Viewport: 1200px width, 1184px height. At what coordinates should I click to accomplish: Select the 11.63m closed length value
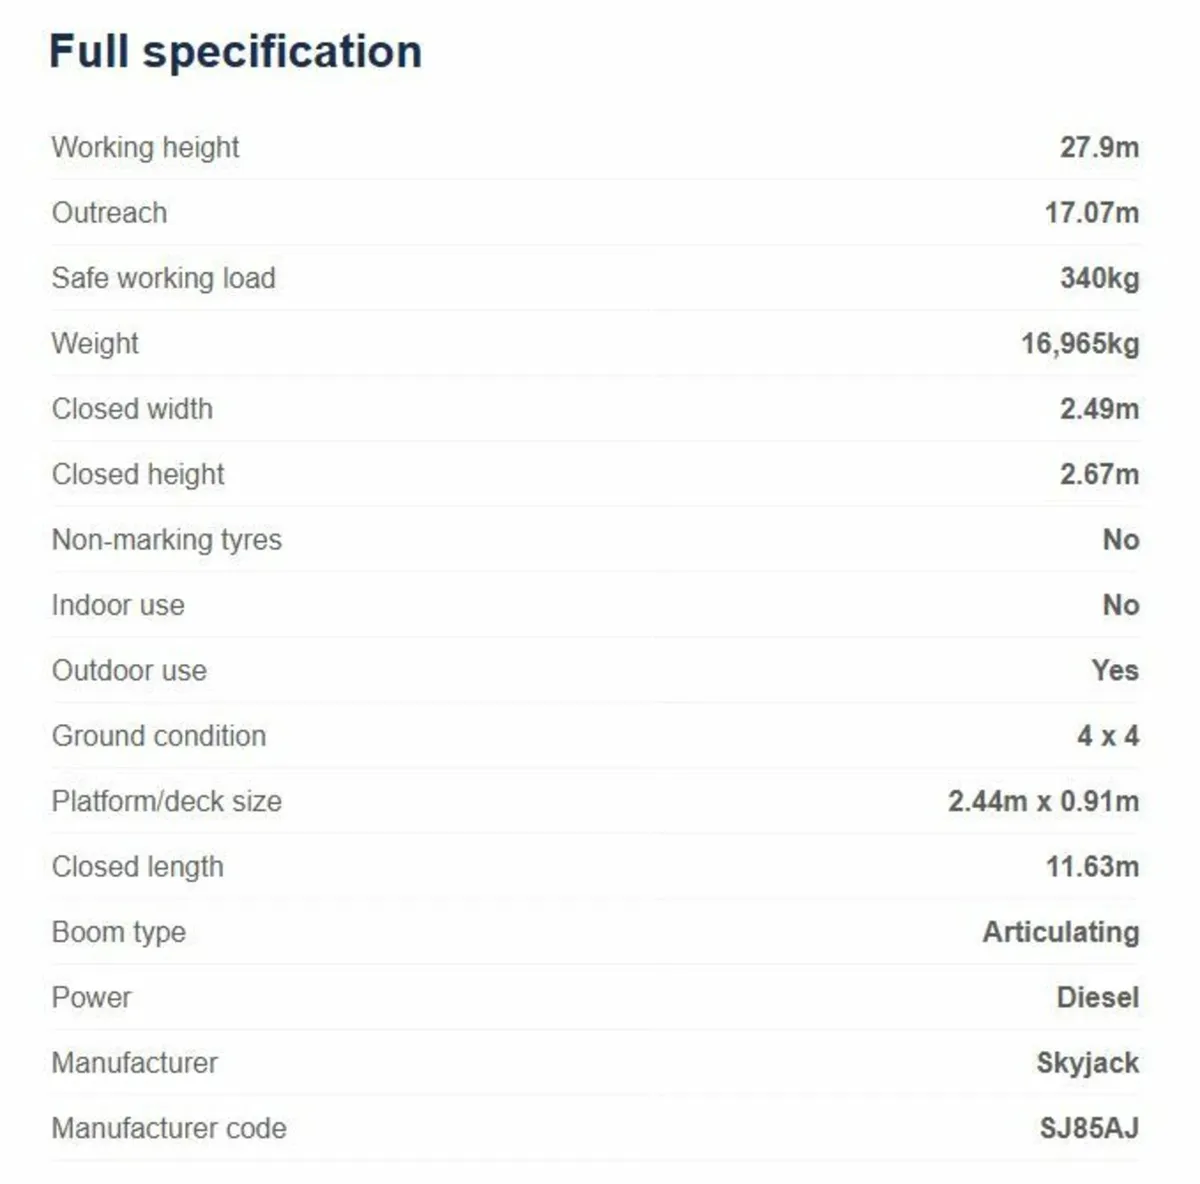coord(1092,866)
